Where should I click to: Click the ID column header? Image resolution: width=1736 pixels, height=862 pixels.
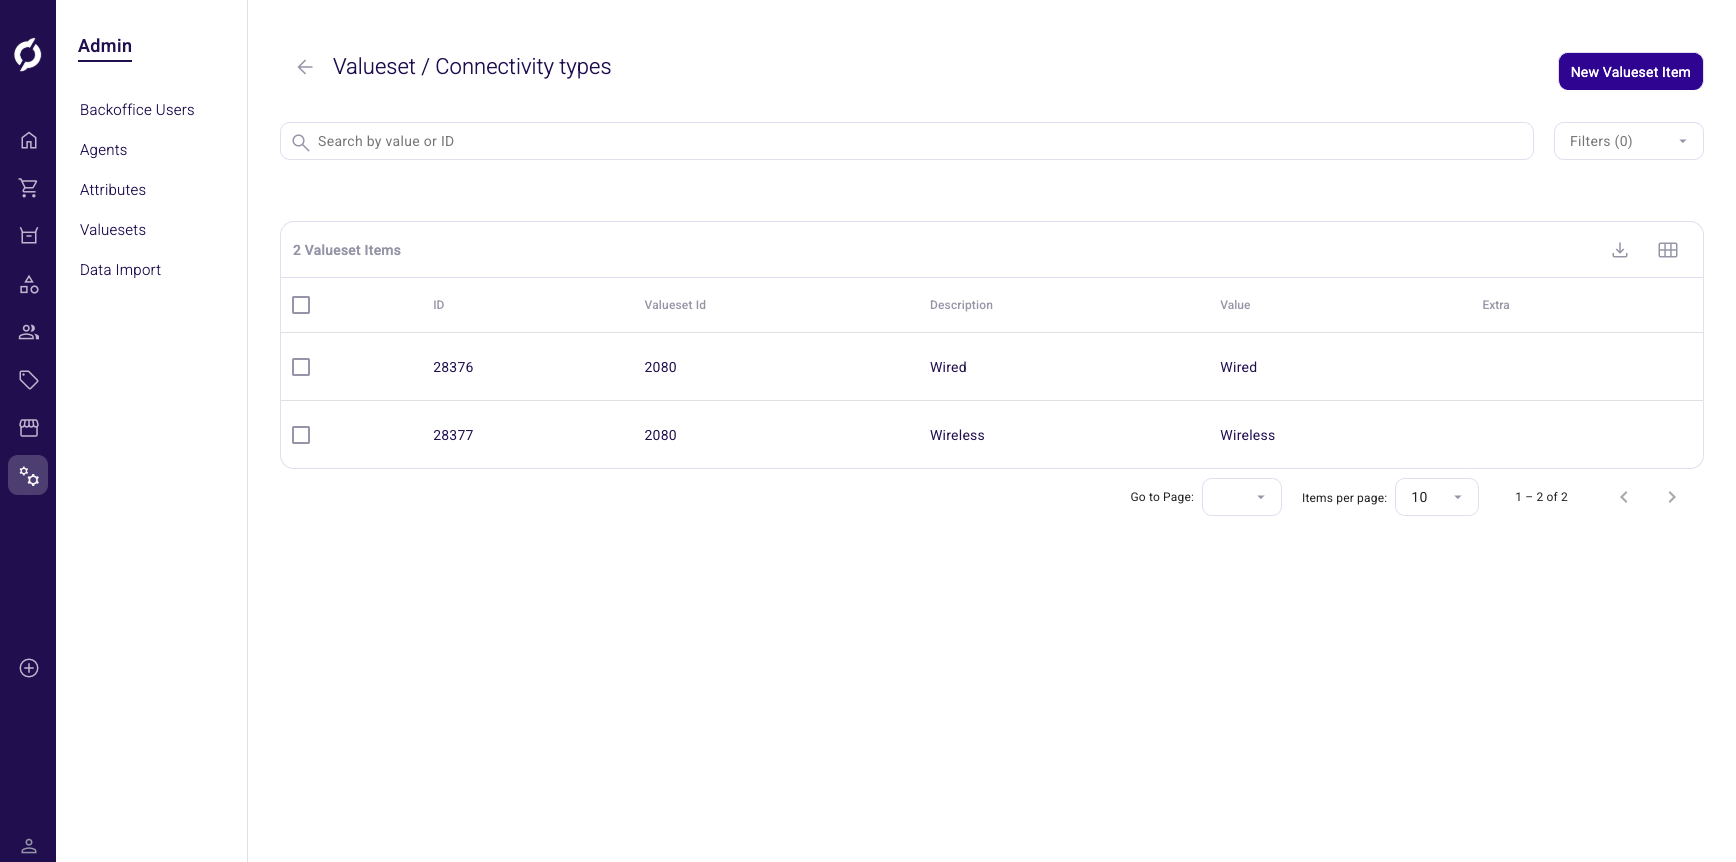438,305
